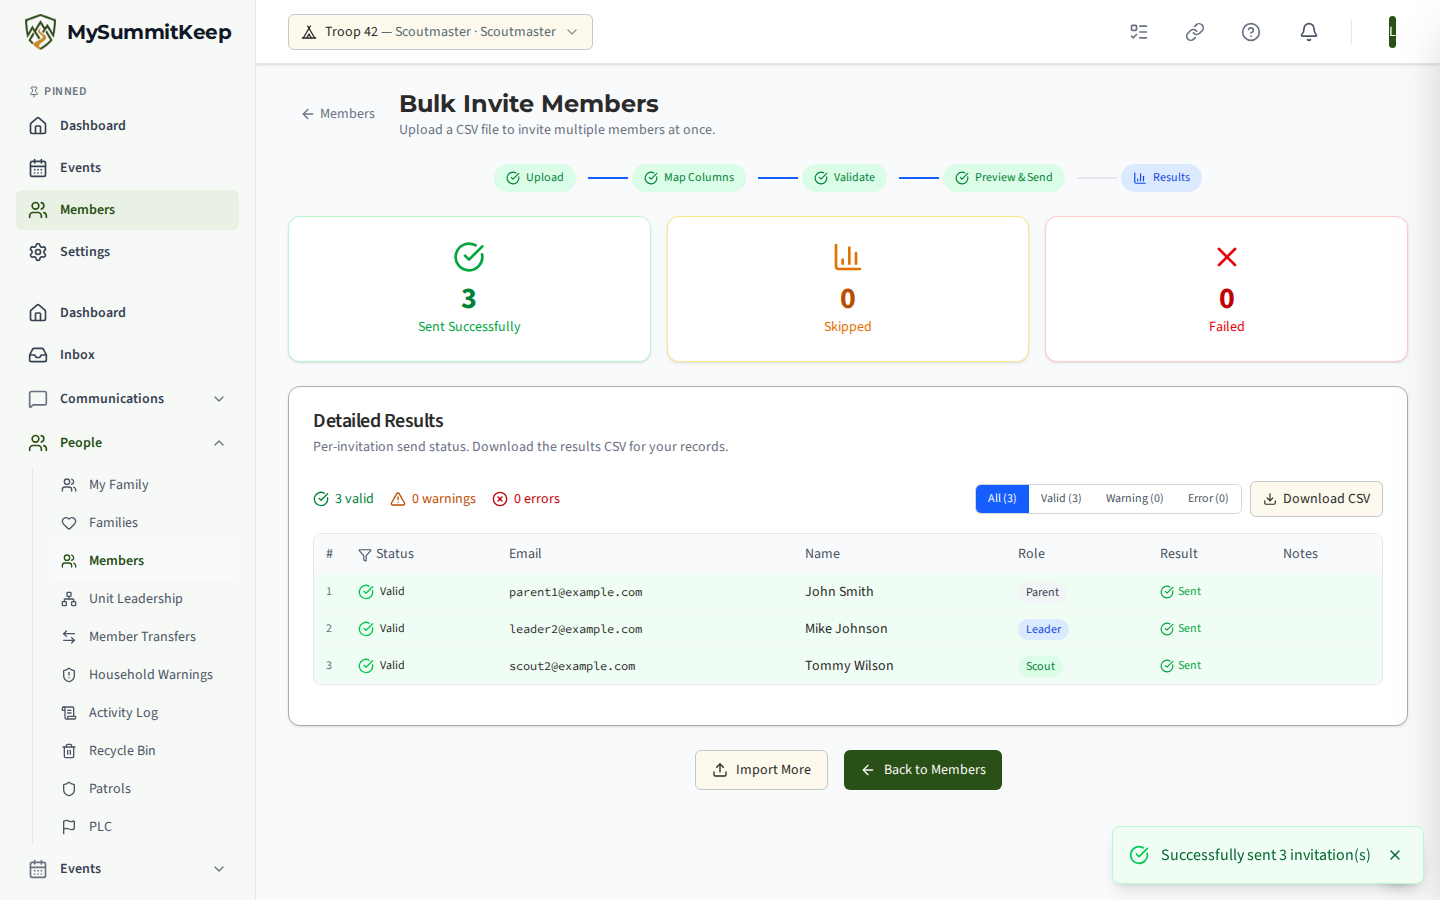1440x900 pixels.
Task: Open the checklist icon in the top bar
Action: point(1139,32)
